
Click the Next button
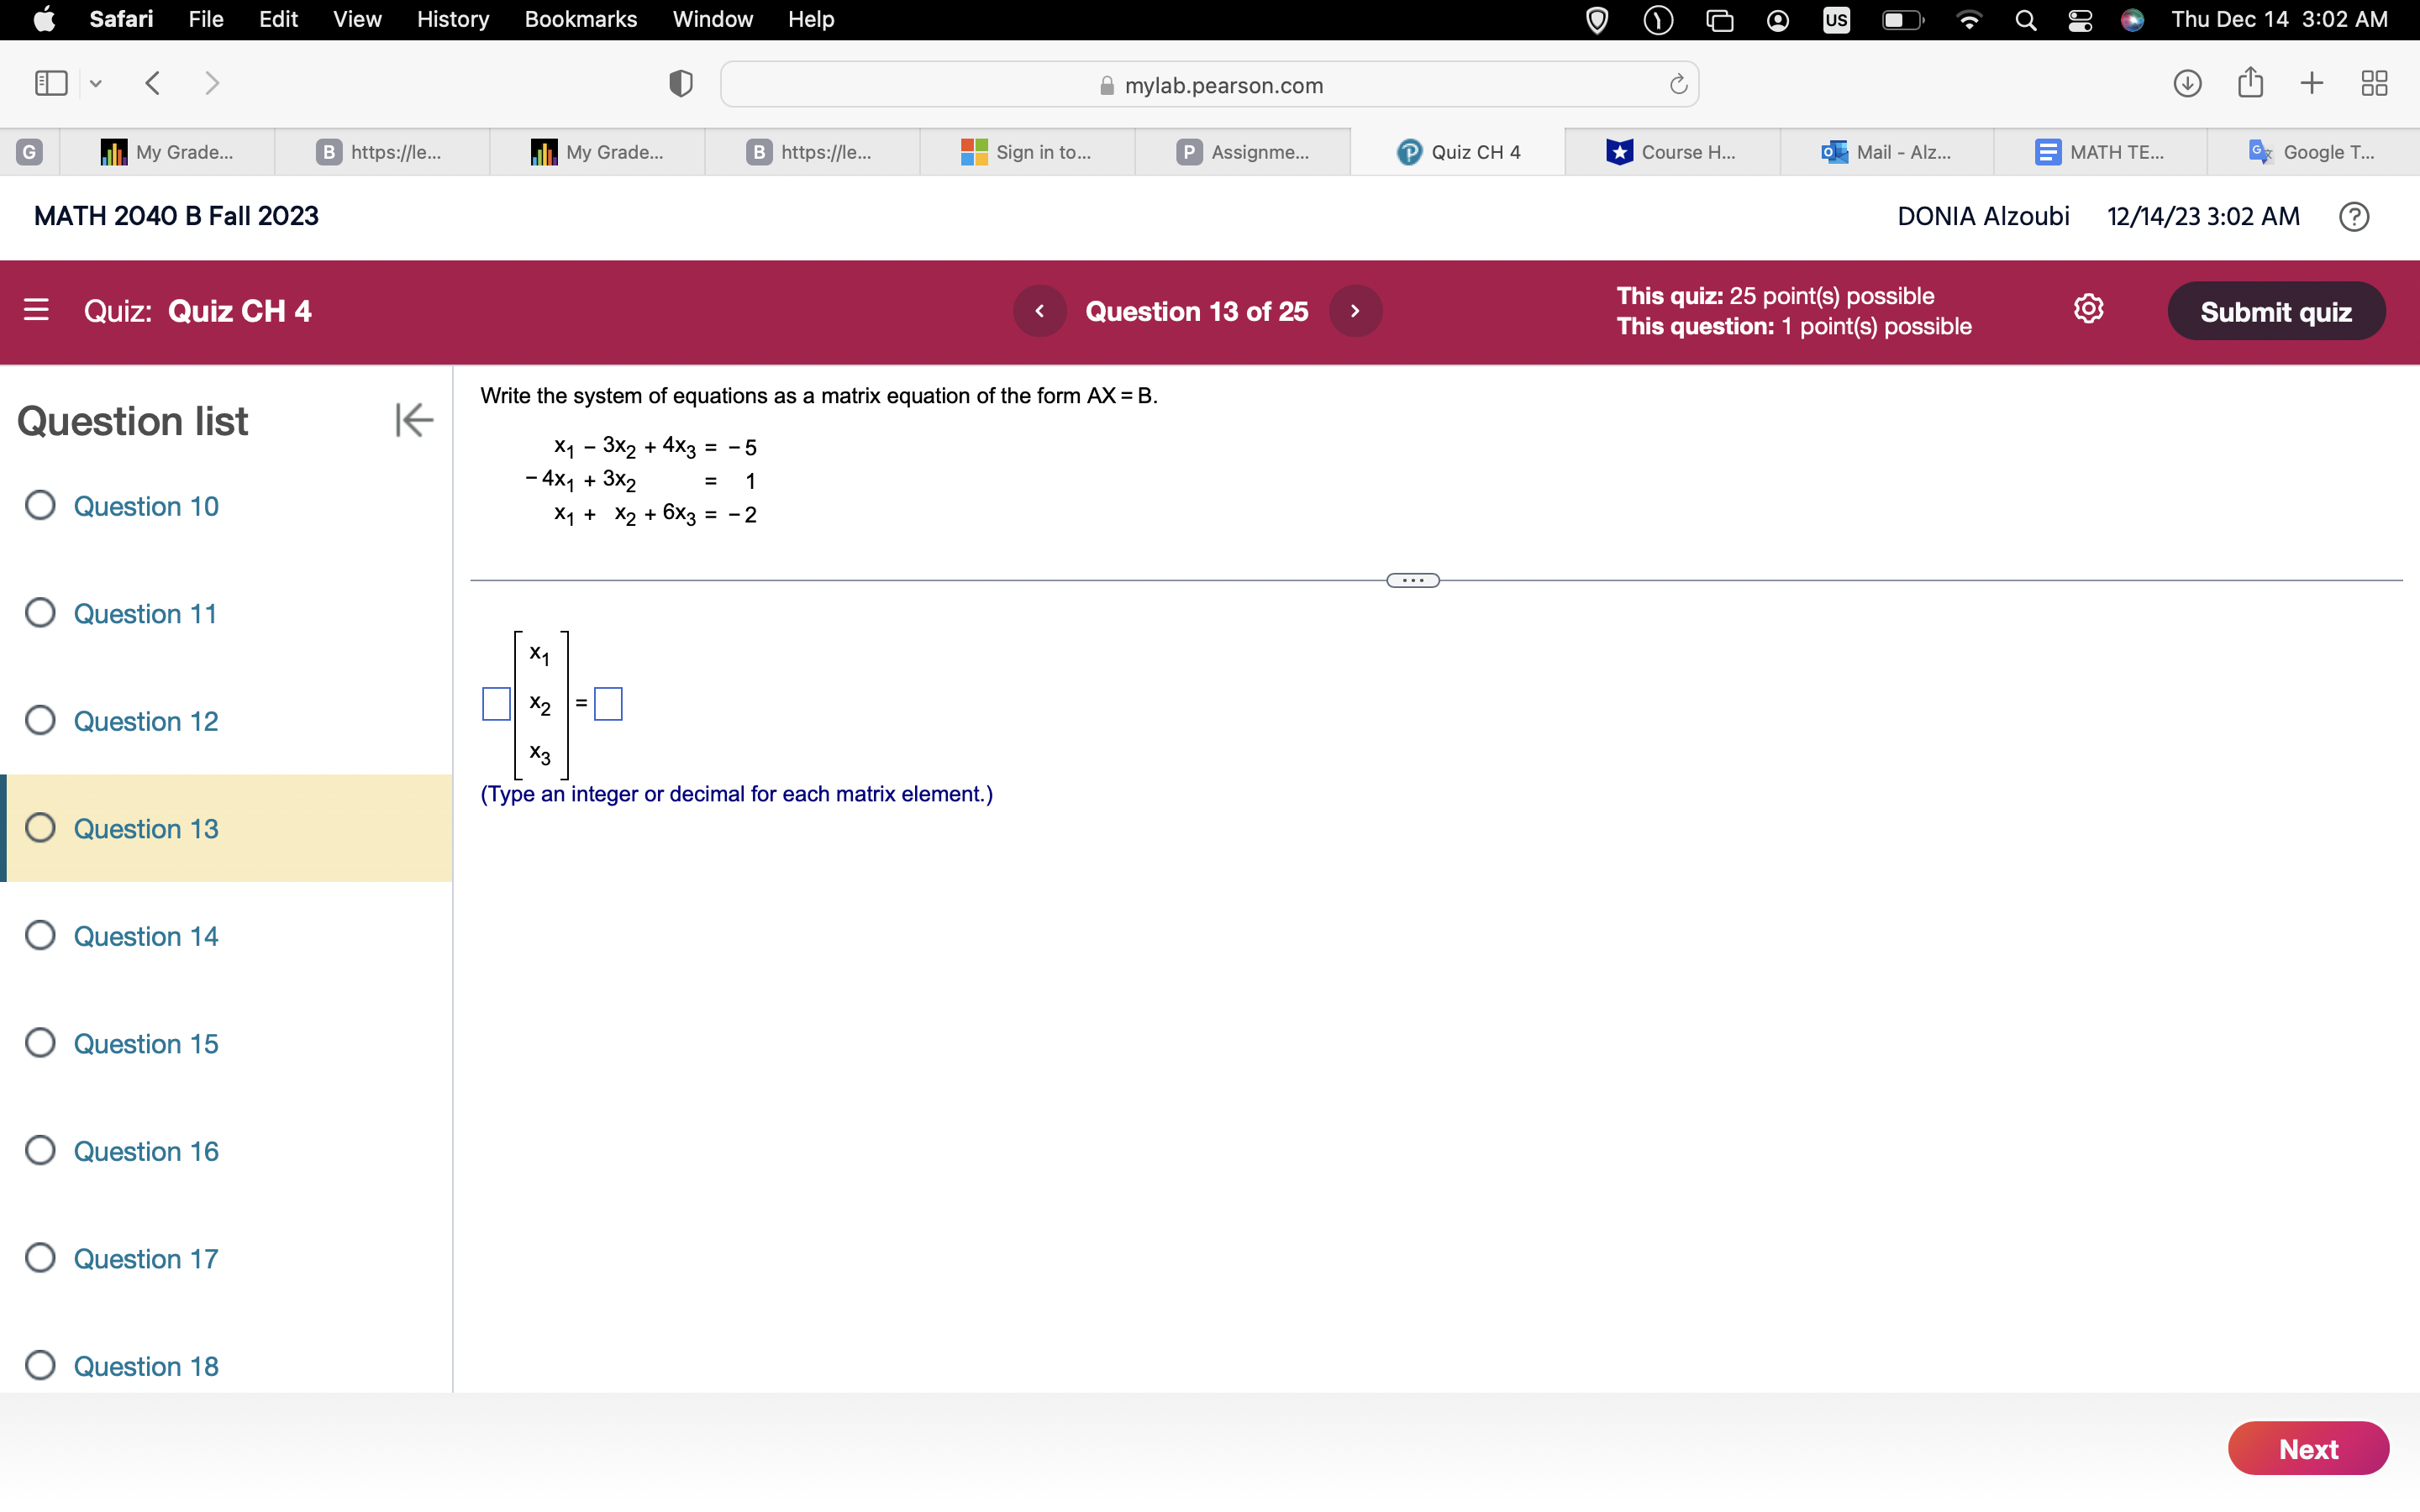pyautogui.click(x=2310, y=1447)
